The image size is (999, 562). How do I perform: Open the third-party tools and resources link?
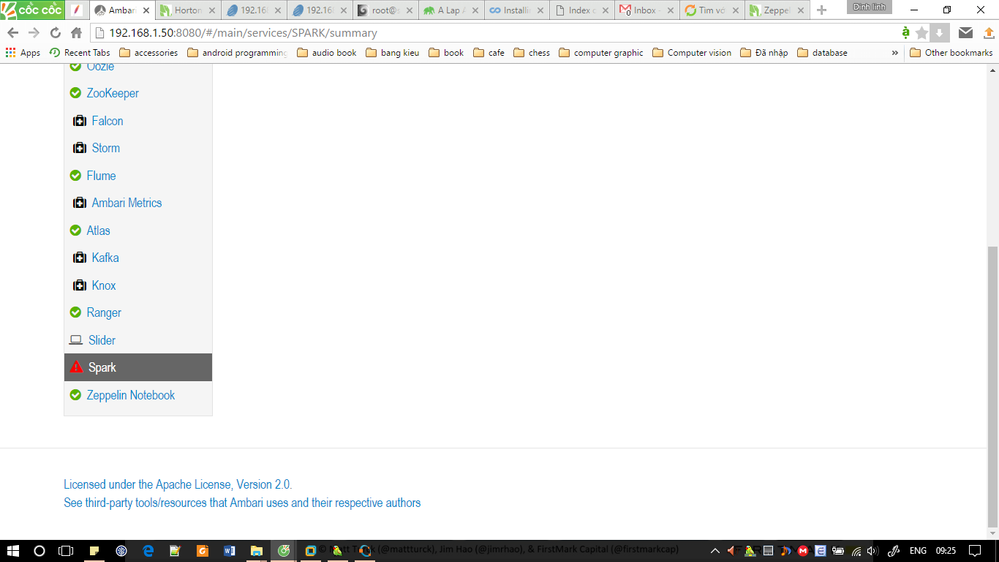point(242,503)
